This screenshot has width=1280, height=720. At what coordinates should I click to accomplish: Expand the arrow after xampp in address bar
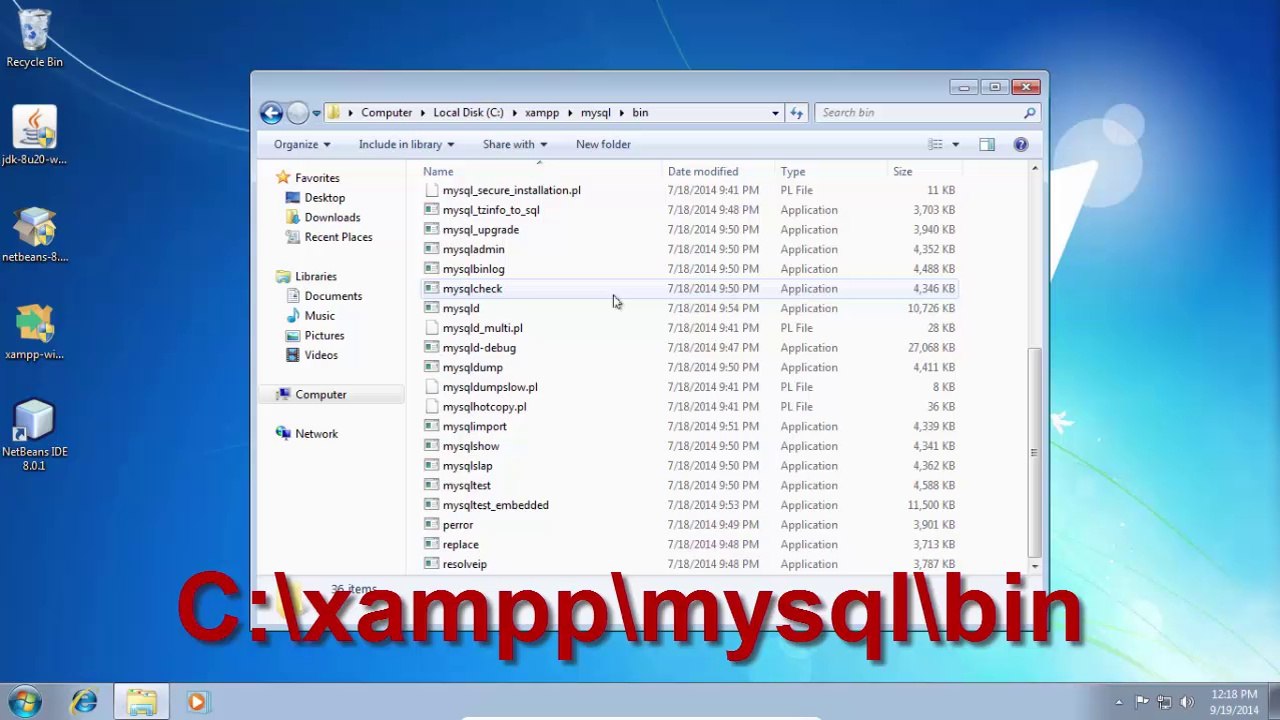570,113
